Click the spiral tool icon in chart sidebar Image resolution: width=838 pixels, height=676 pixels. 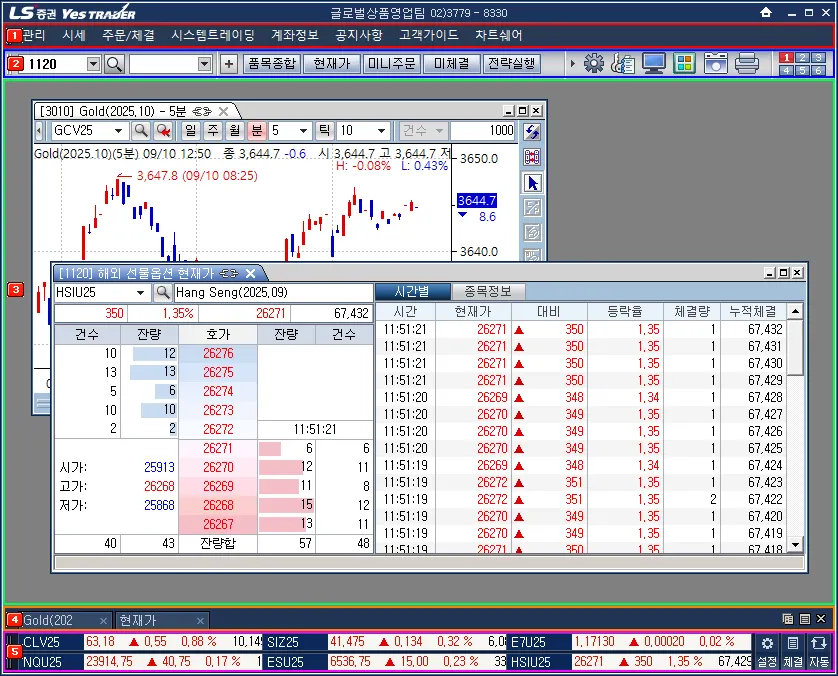pyautogui.click(x=532, y=232)
